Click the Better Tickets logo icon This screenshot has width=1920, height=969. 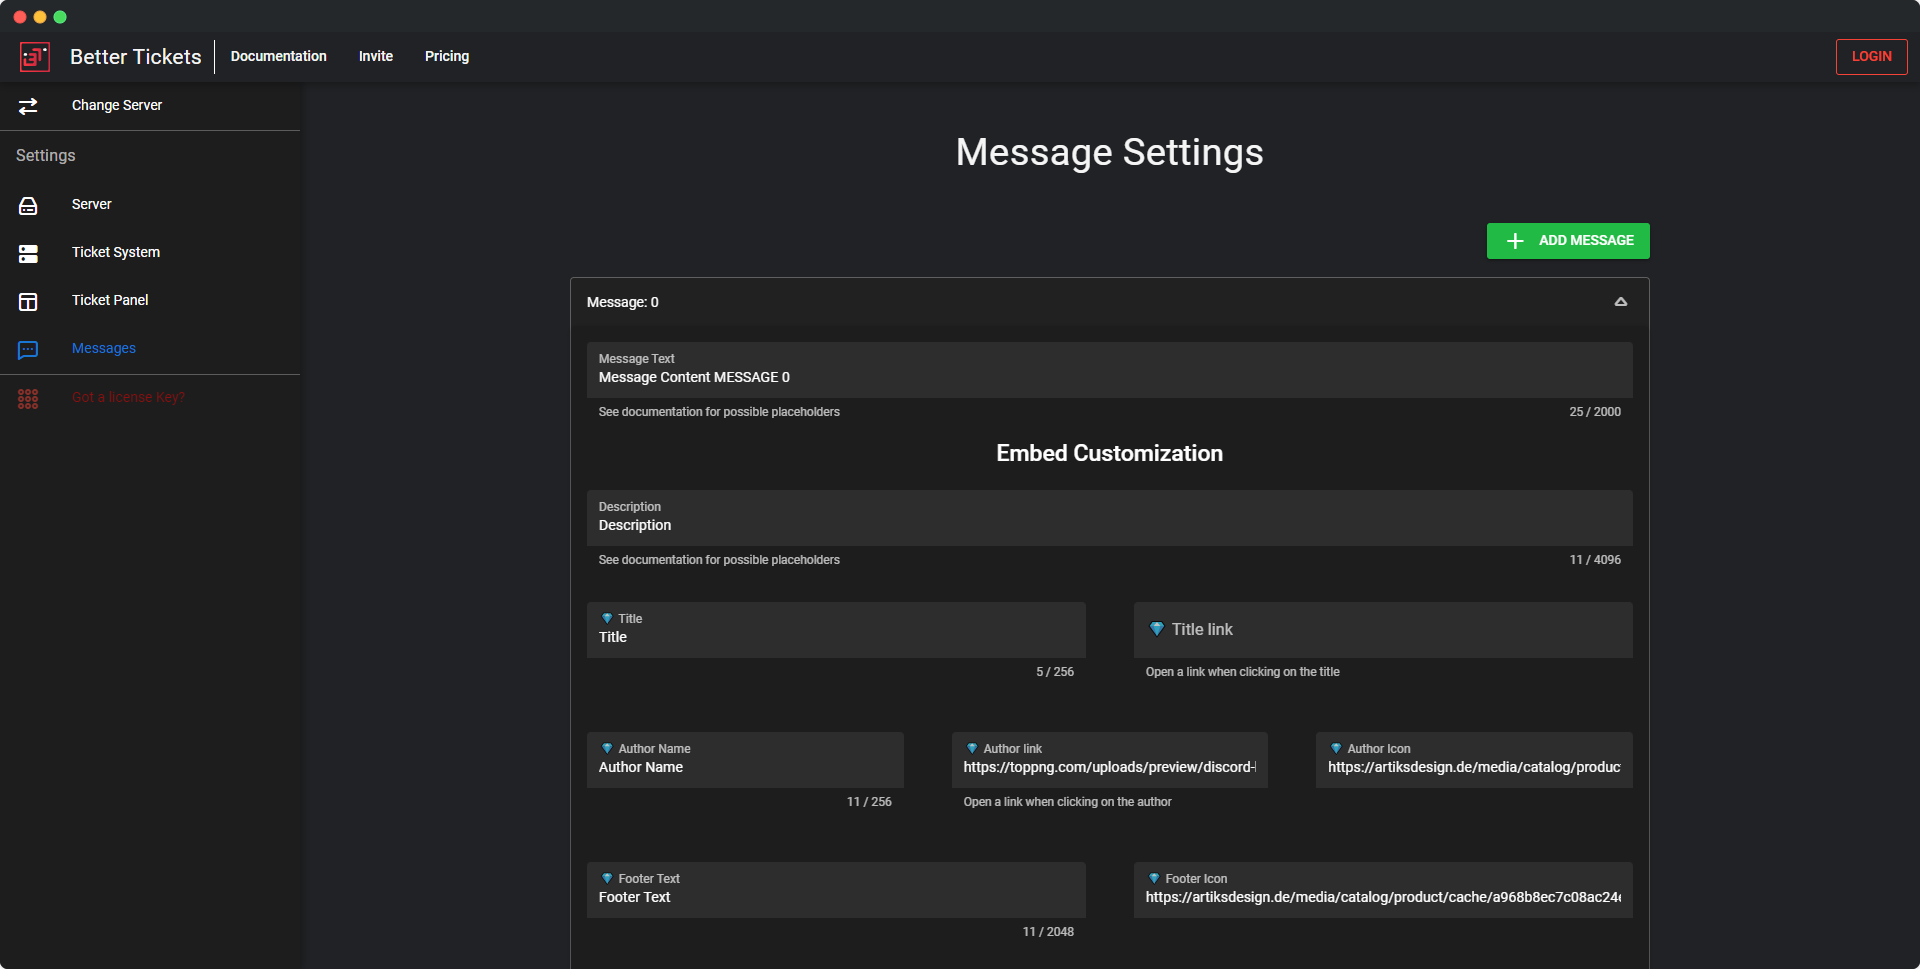pyautogui.click(x=35, y=57)
